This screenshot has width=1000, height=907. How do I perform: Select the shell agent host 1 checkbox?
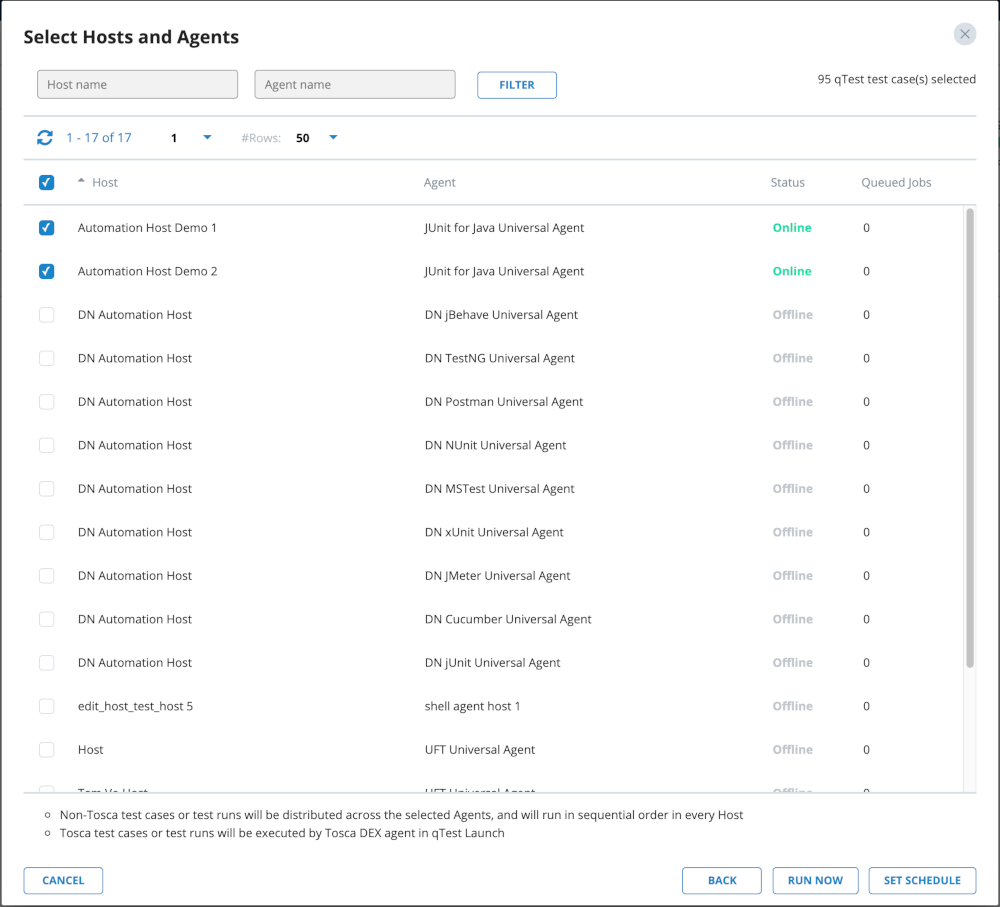coord(46,706)
